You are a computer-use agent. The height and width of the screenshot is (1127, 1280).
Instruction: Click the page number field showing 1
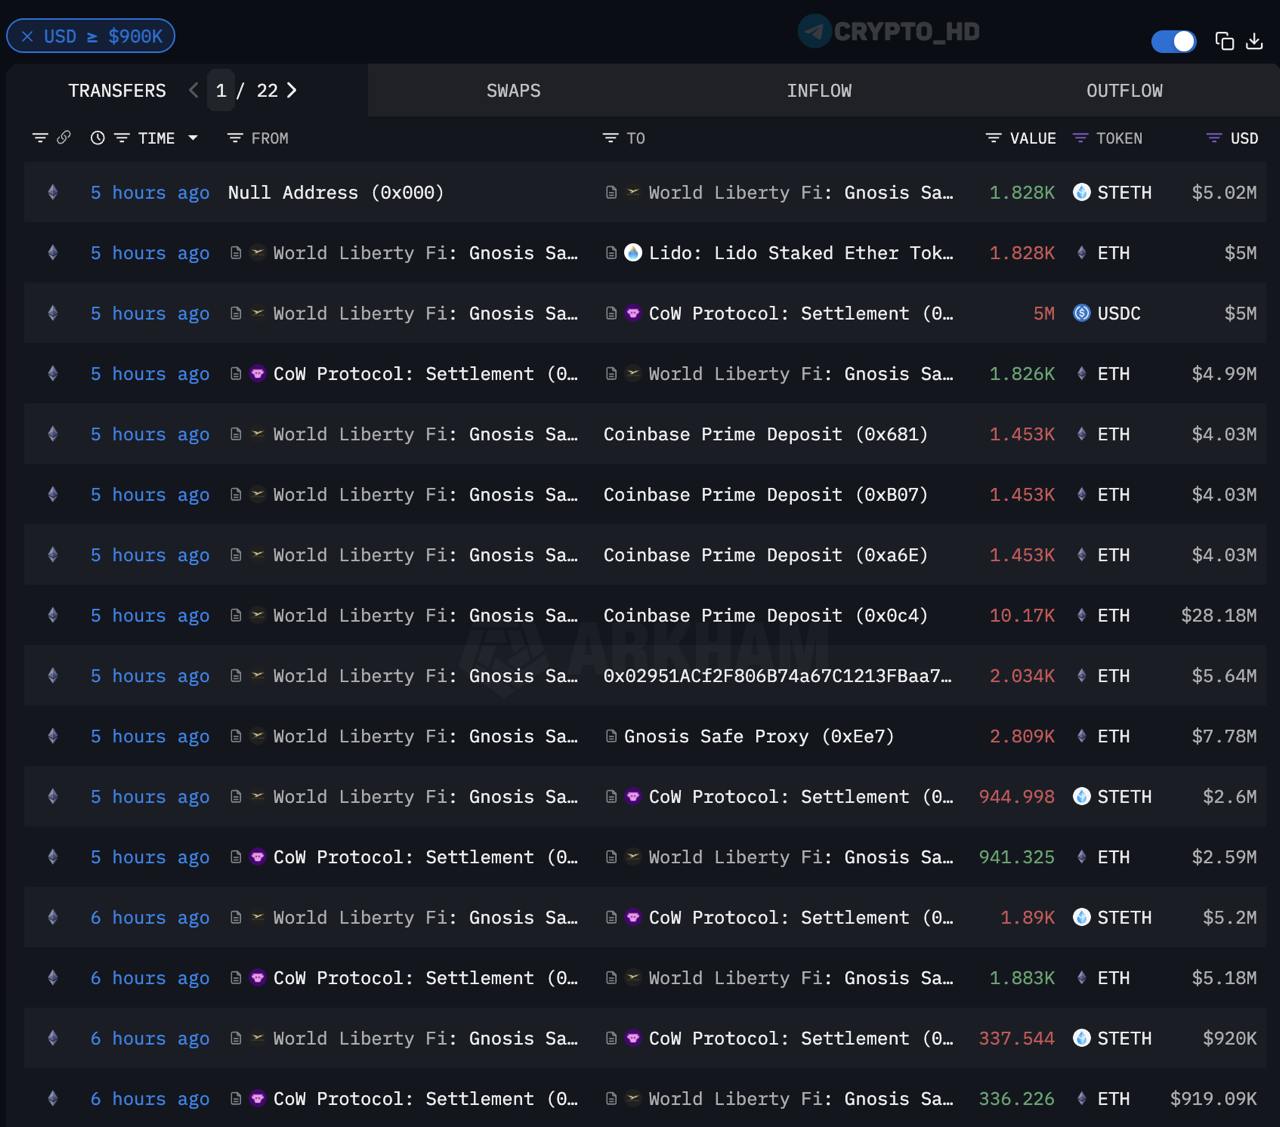pos(221,90)
